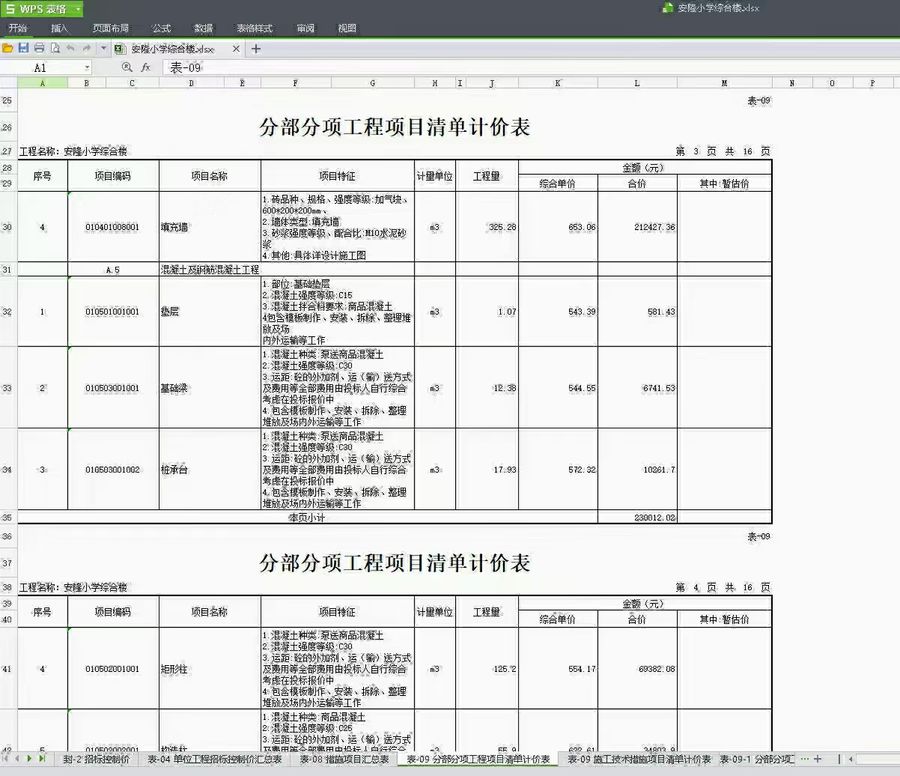Click total price cell 69382.08
Screen dimensions: 900x776
637,669
